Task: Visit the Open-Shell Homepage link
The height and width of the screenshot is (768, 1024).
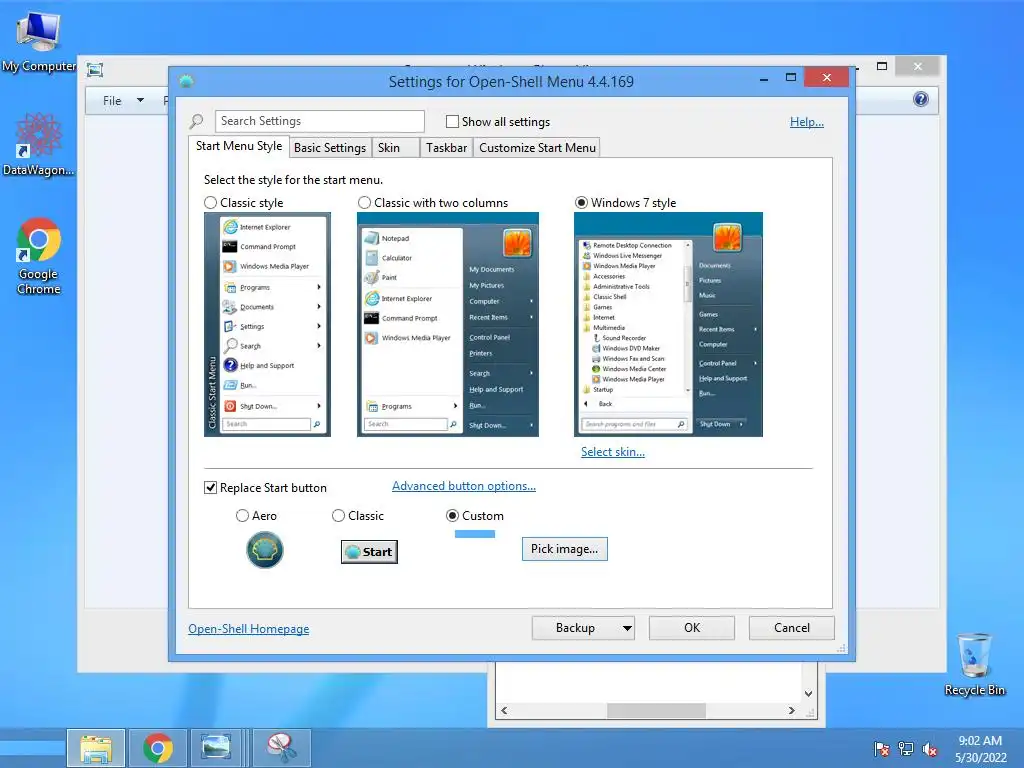Action: tap(249, 629)
